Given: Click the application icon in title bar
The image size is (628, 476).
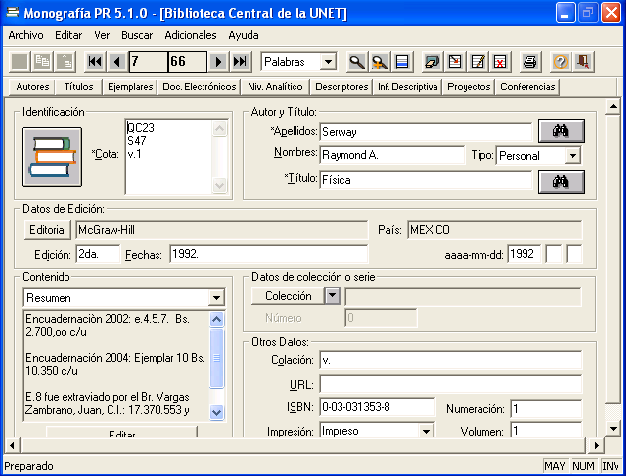Looking at the screenshot, I should coord(12,12).
